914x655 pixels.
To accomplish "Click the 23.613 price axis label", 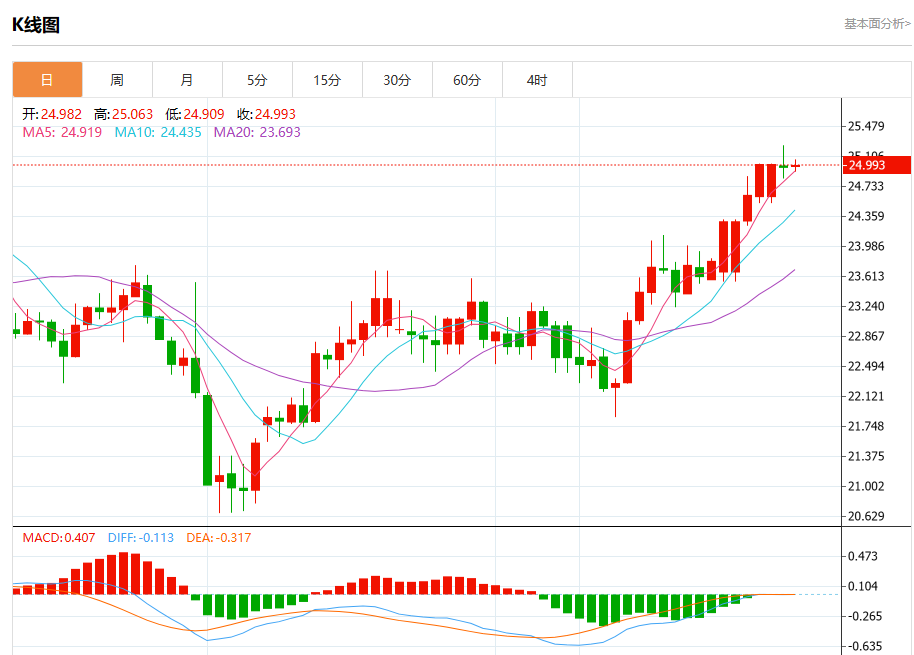I will point(866,276).
